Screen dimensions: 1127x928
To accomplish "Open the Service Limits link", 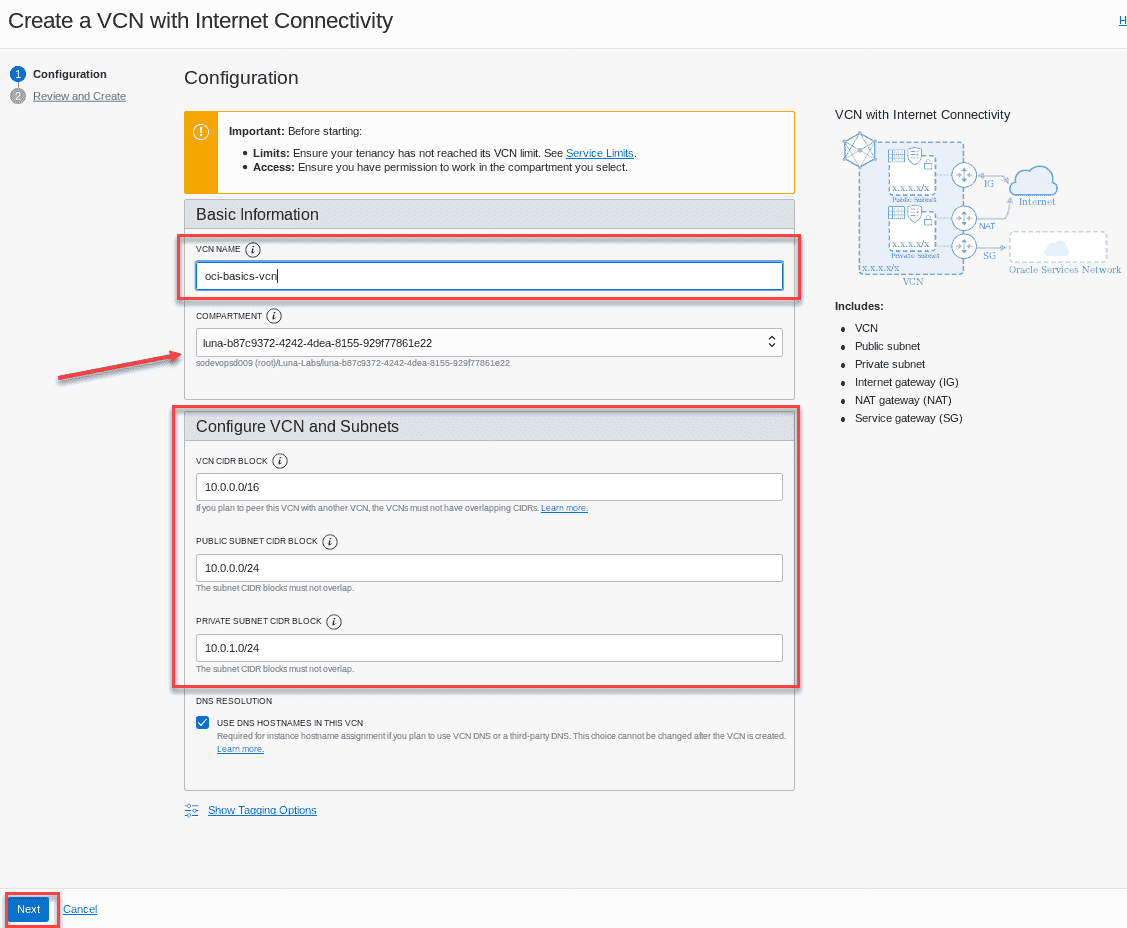I will (599, 153).
